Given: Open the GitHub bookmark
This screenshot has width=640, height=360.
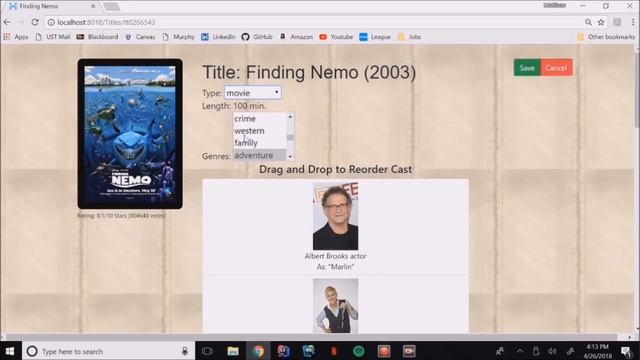Looking at the screenshot, I should 257,37.
